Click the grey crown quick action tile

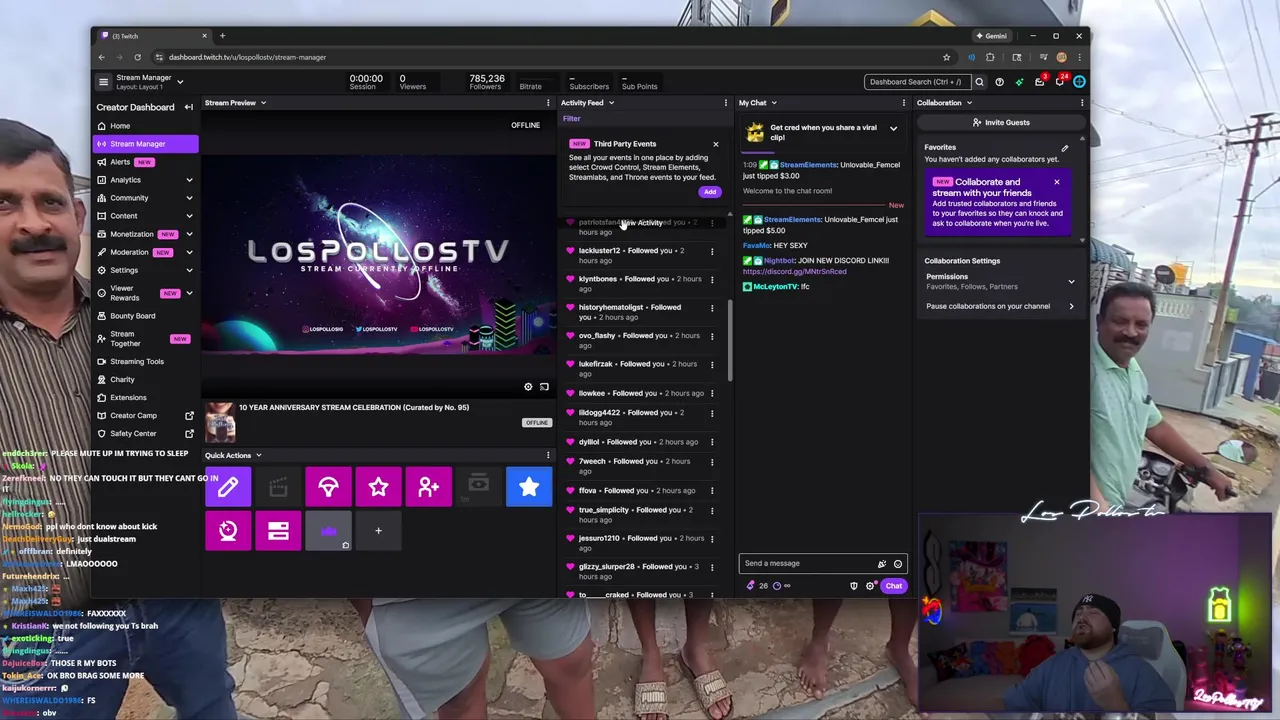tap(328, 531)
